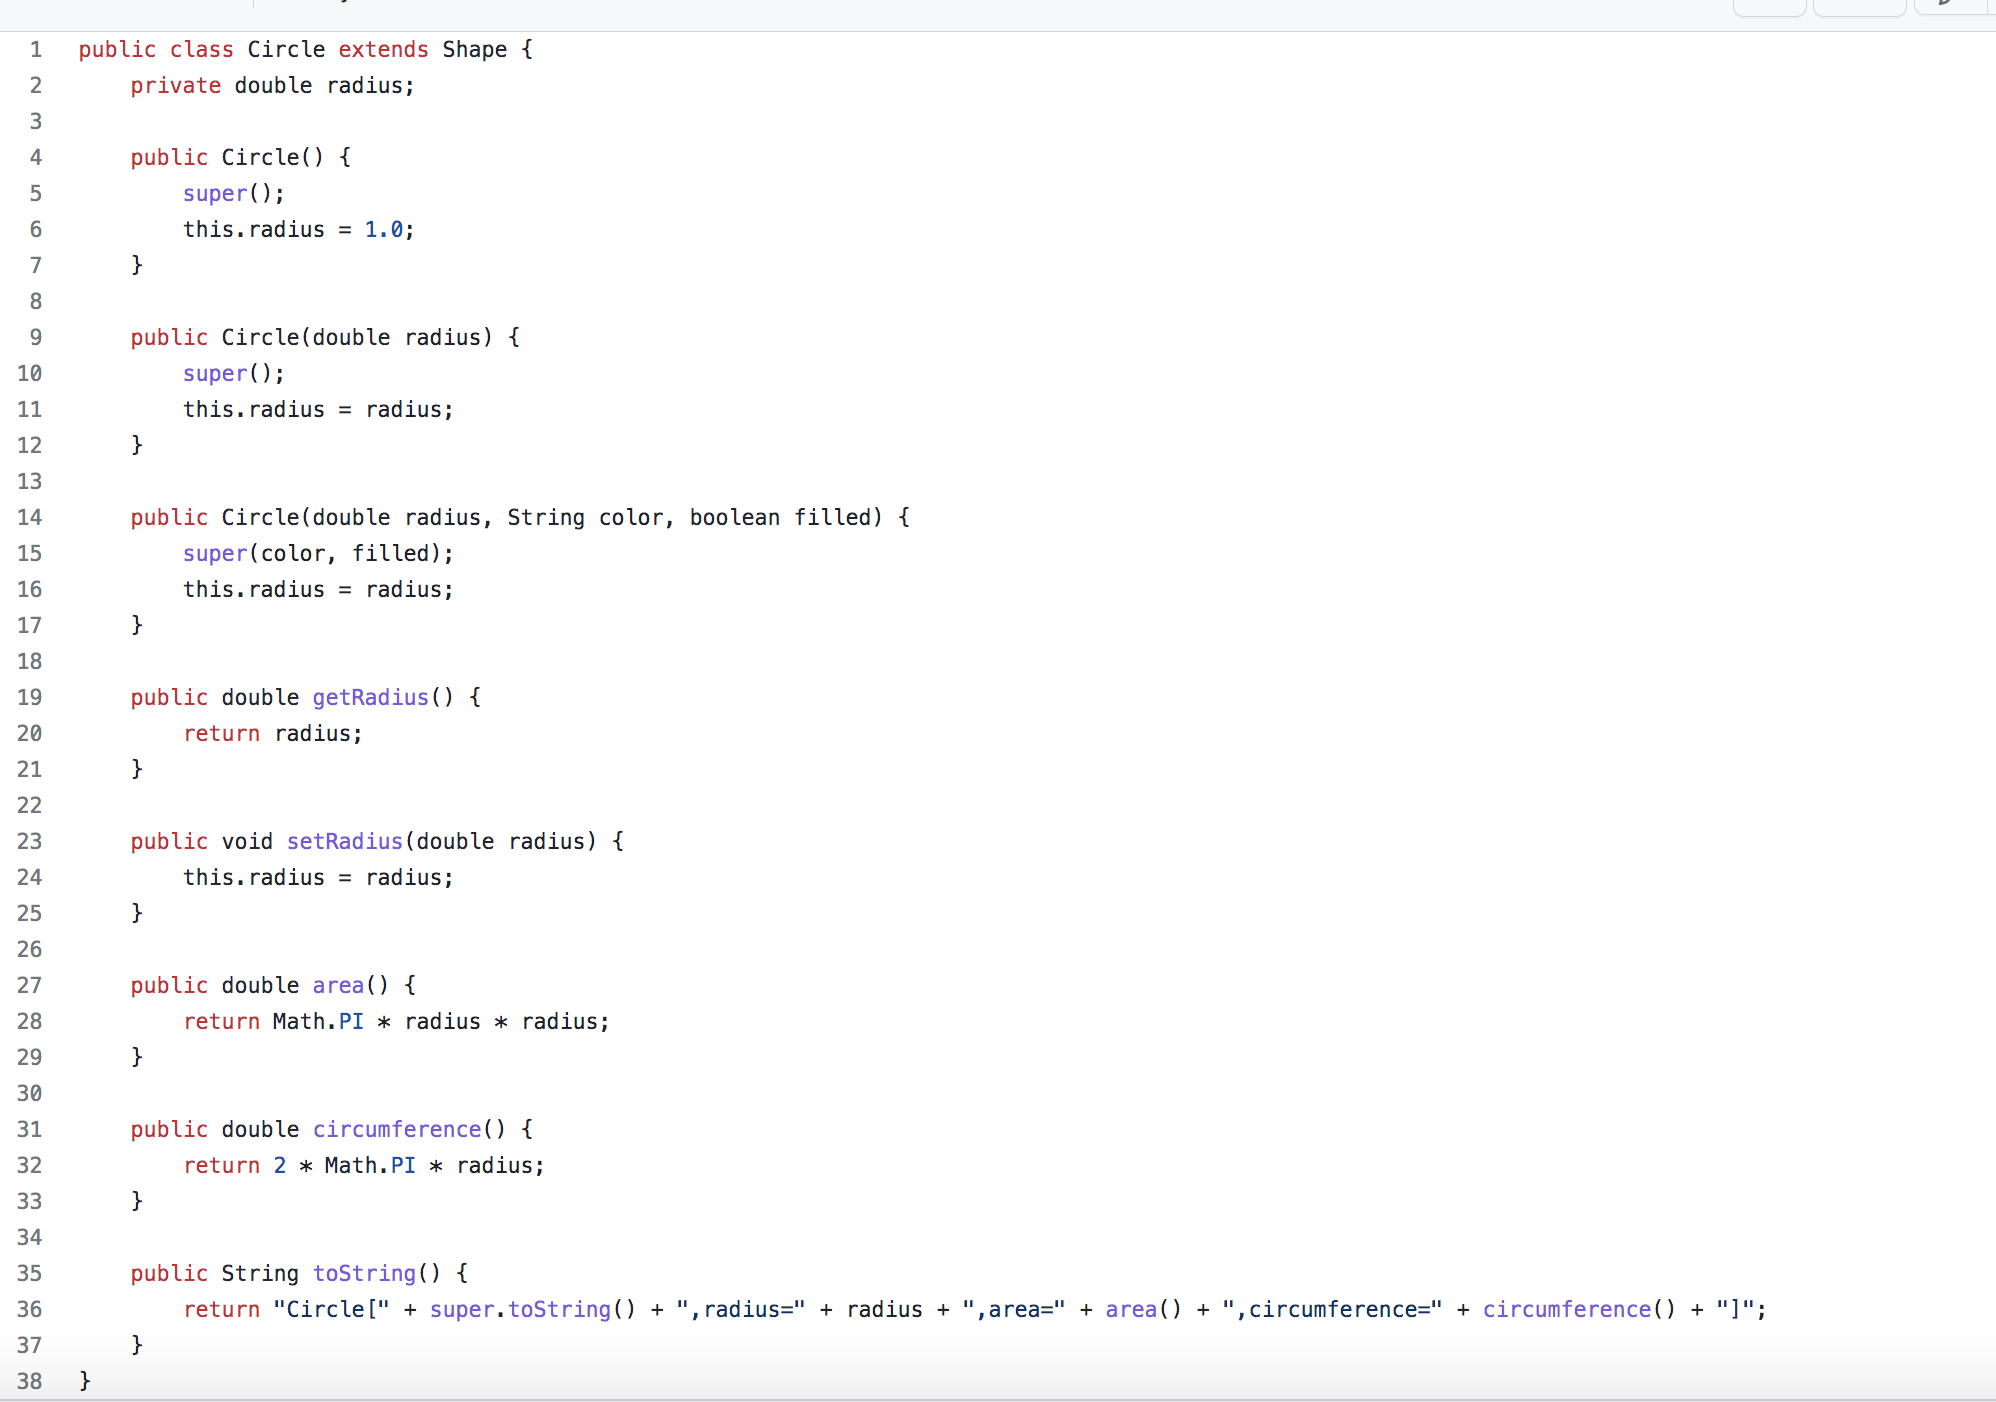The image size is (1996, 1402).
Task: Click the setRadius method name
Action: click(344, 842)
